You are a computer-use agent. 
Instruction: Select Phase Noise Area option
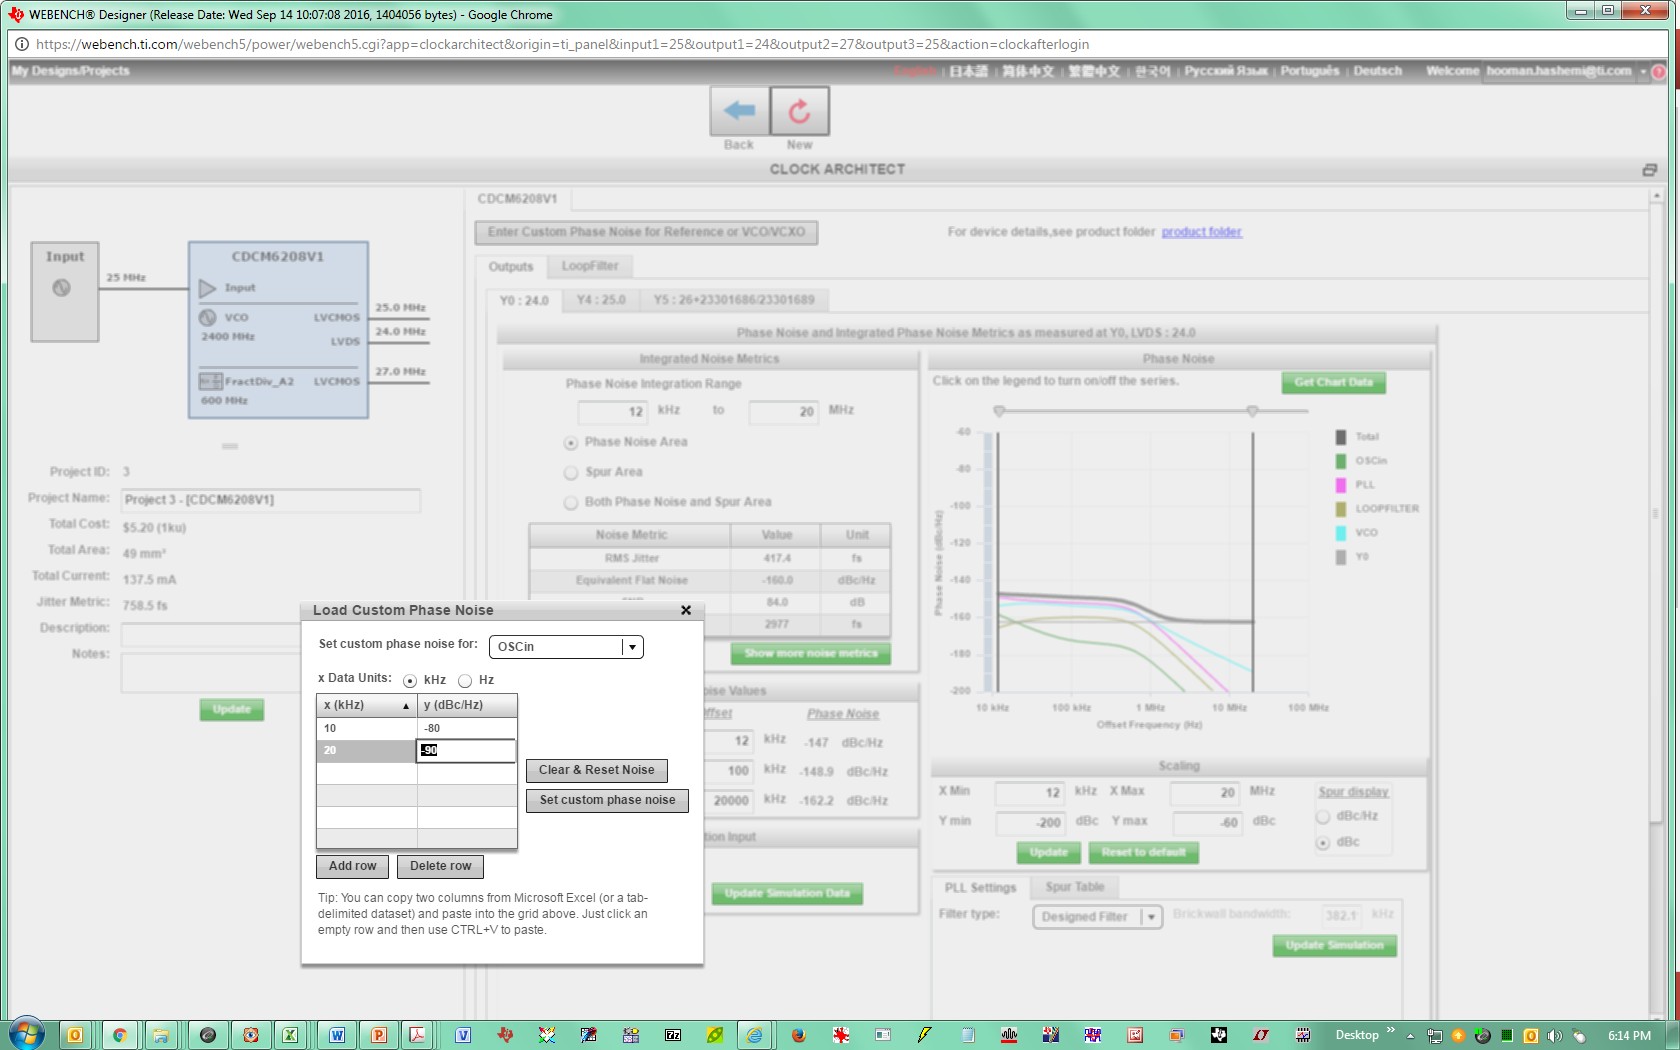tap(571, 442)
